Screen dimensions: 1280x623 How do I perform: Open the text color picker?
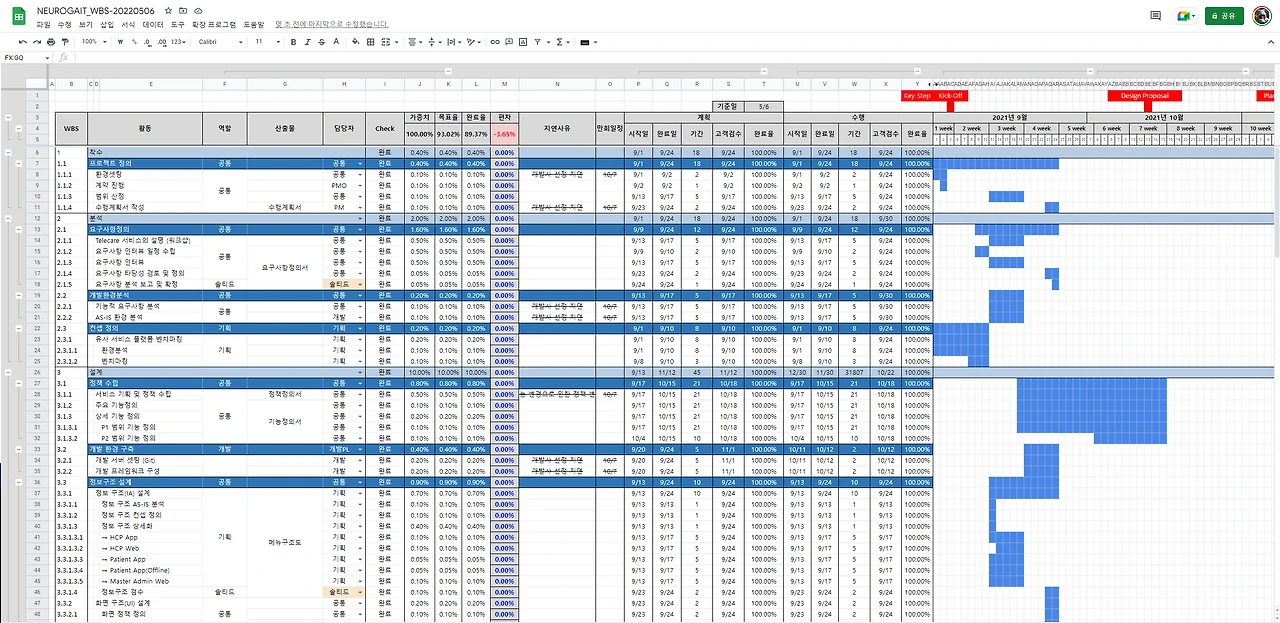click(x=336, y=42)
